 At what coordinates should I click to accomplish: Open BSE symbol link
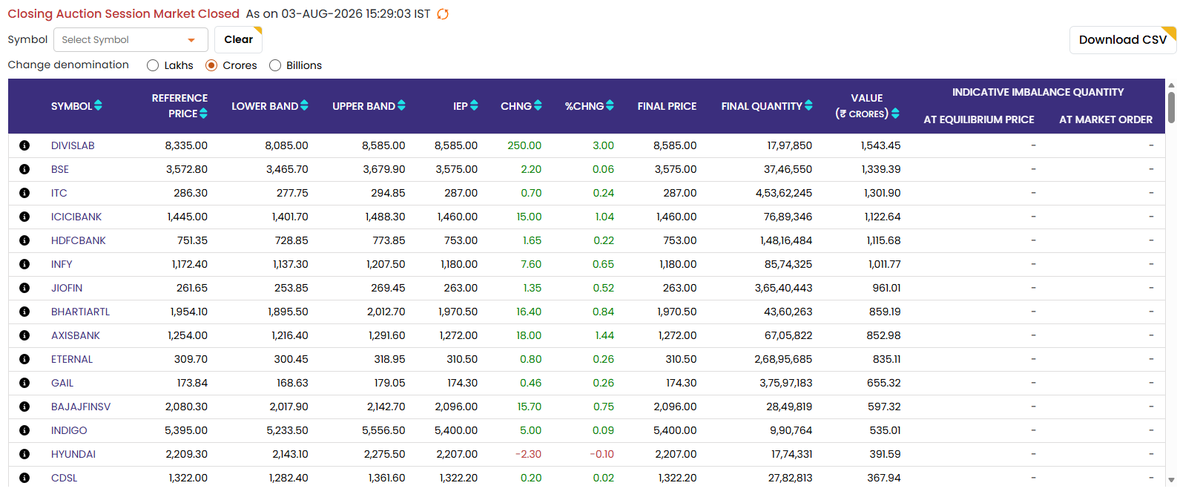(60, 170)
